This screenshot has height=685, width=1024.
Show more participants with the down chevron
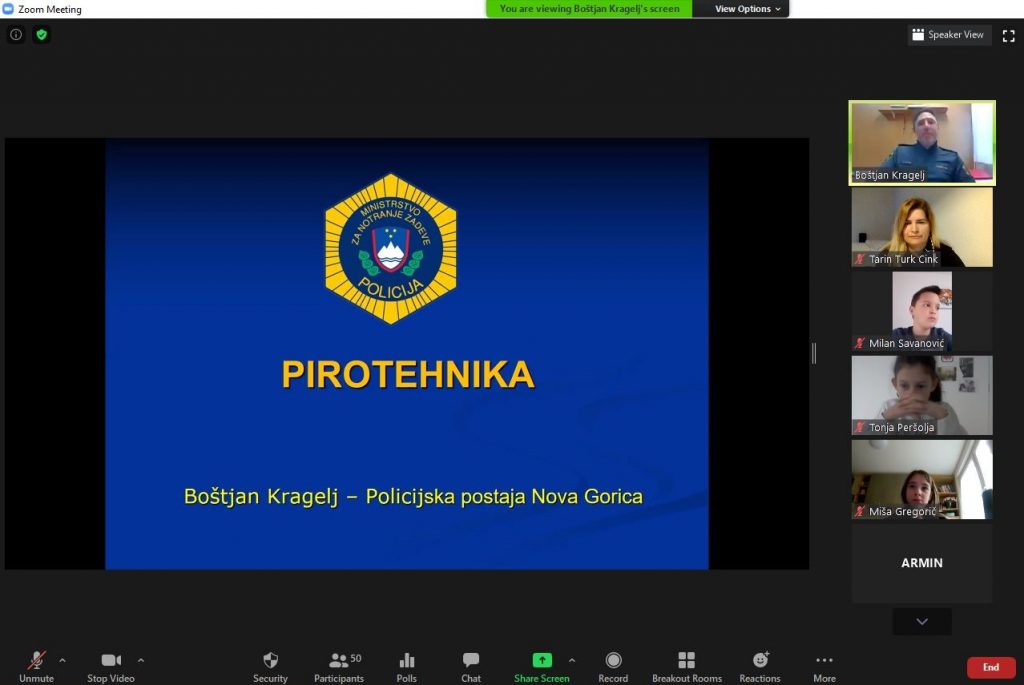(x=921, y=622)
